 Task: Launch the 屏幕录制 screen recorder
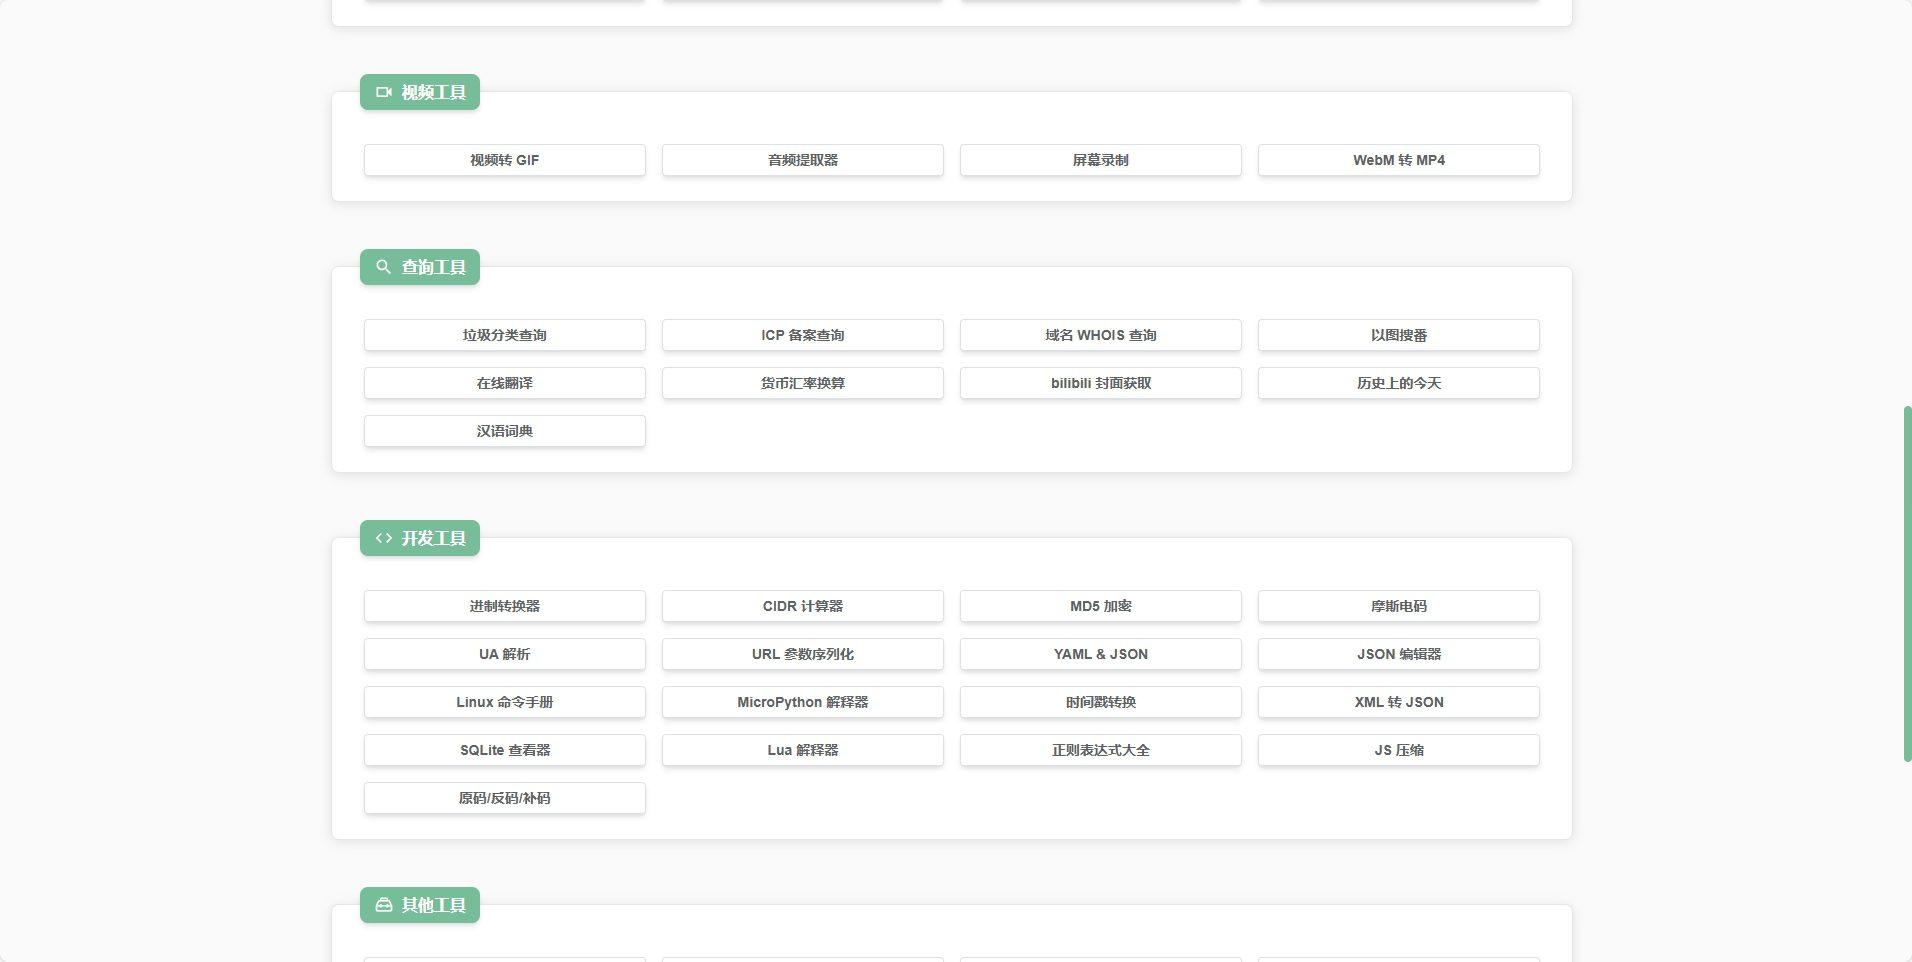(x=1100, y=160)
